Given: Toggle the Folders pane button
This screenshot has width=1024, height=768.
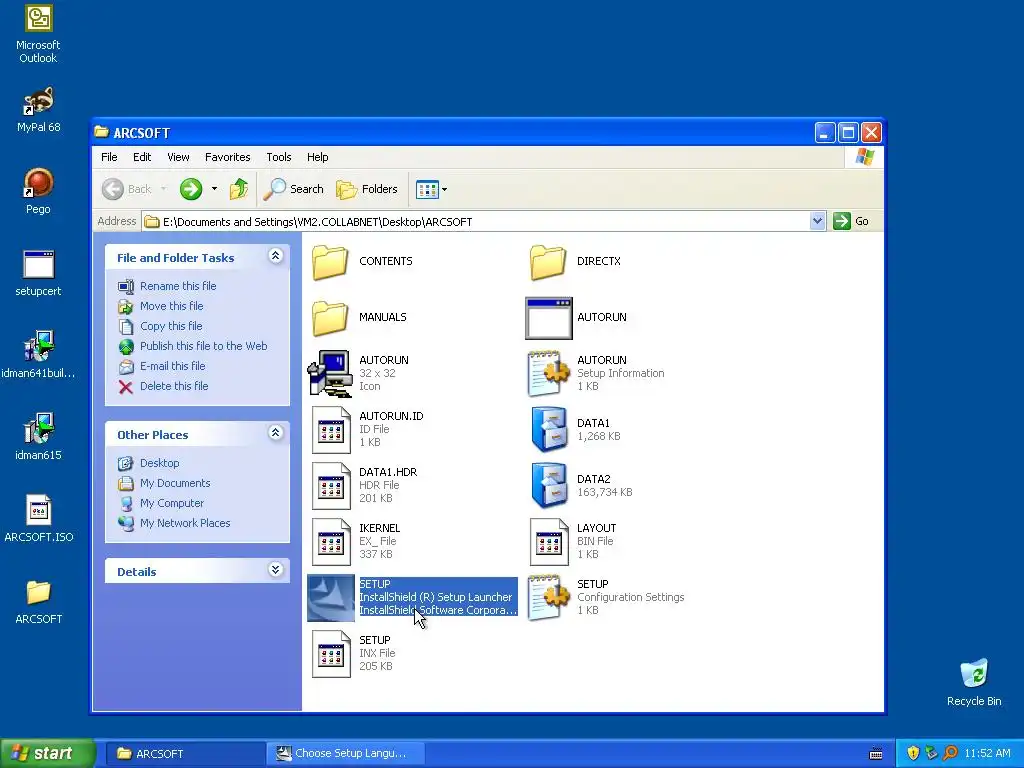Looking at the screenshot, I should tap(366, 189).
